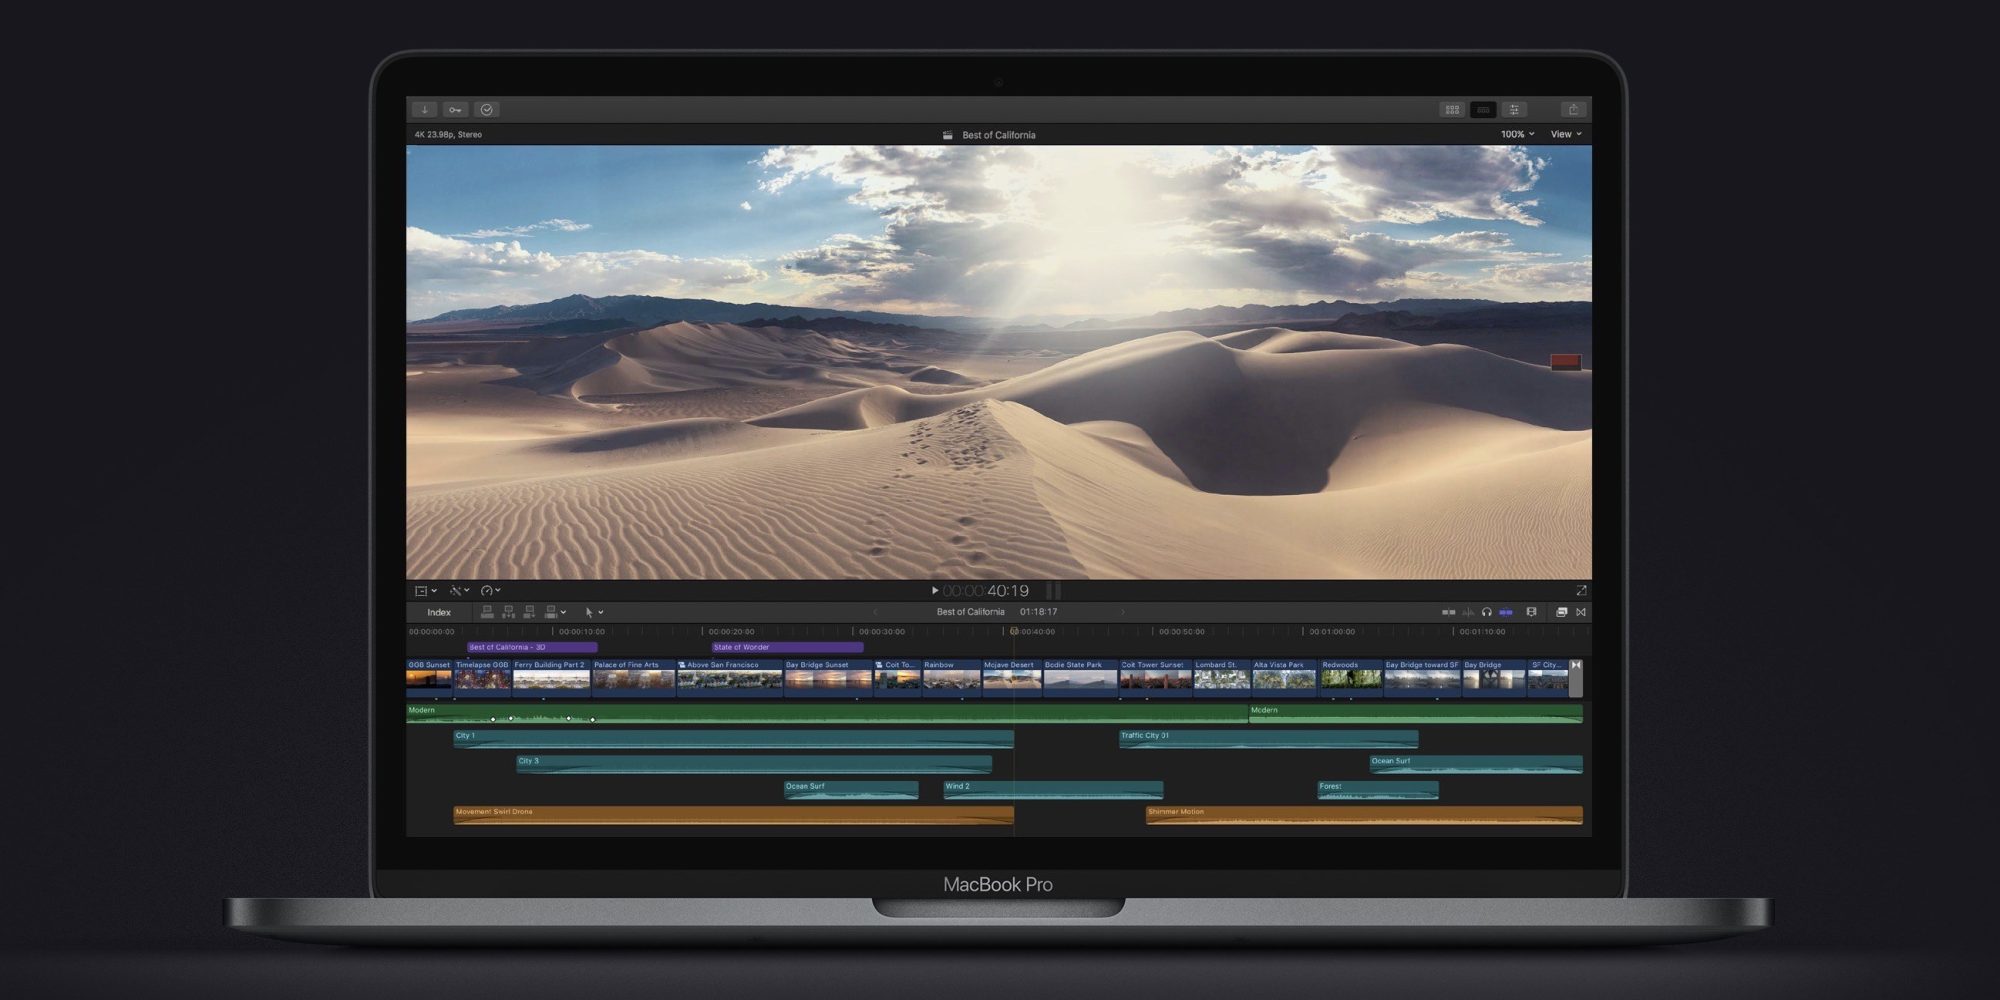This screenshot has height=1000, width=2000.
Task: Toggle the Timeline panel button
Action: tap(1483, 110)
